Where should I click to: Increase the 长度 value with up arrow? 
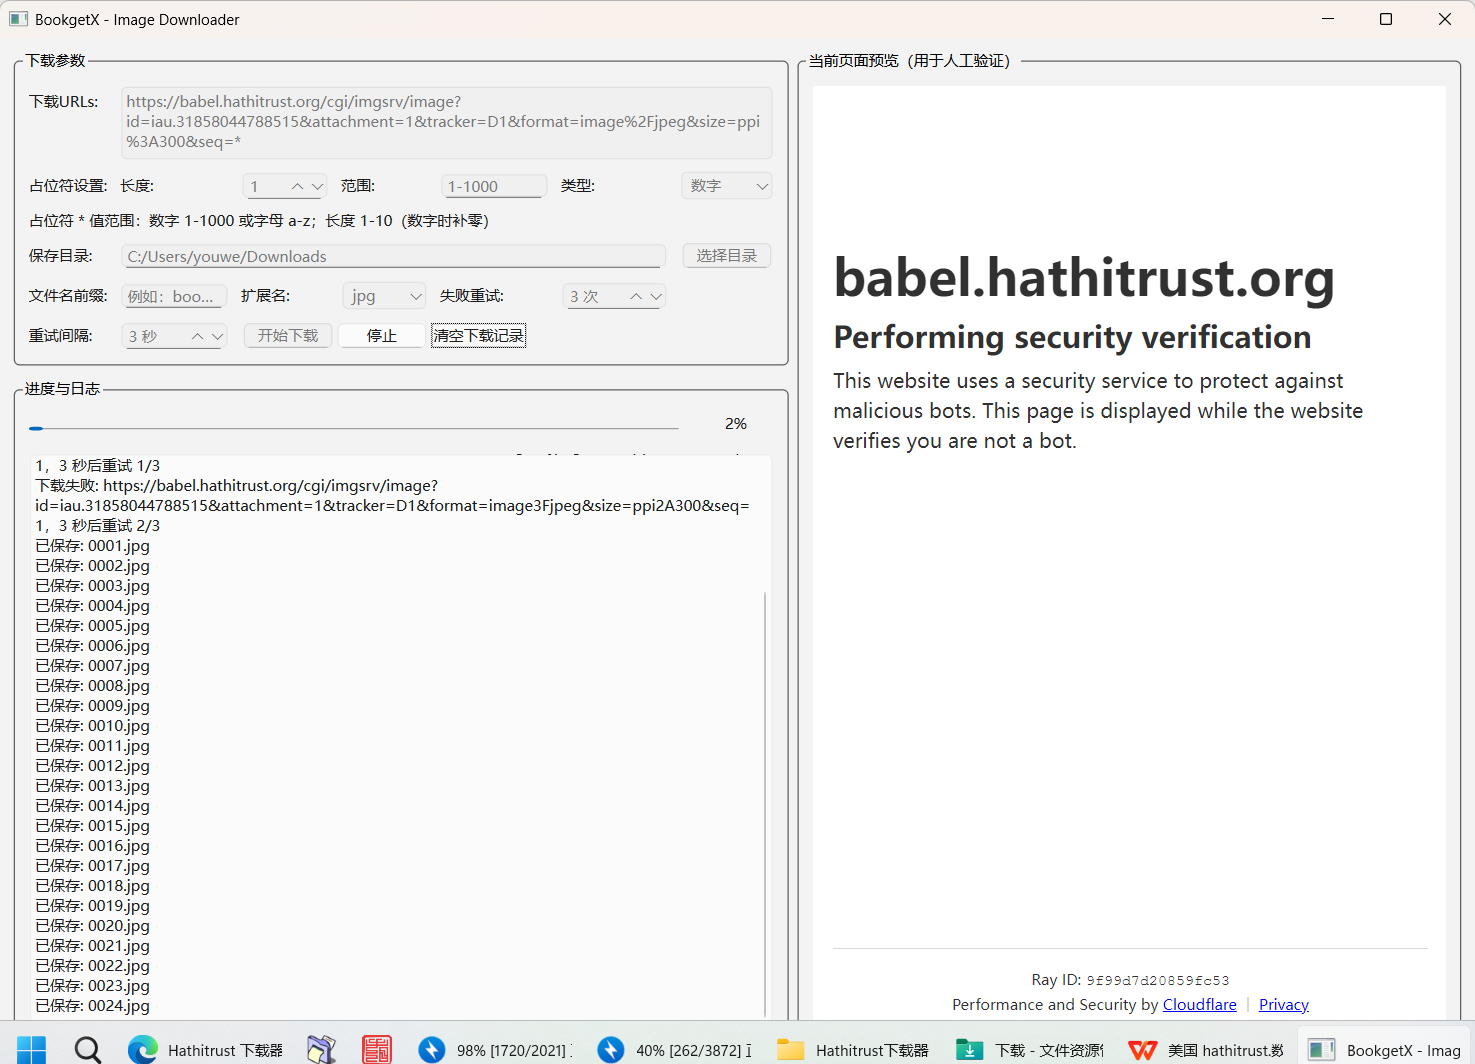[297, 186]
